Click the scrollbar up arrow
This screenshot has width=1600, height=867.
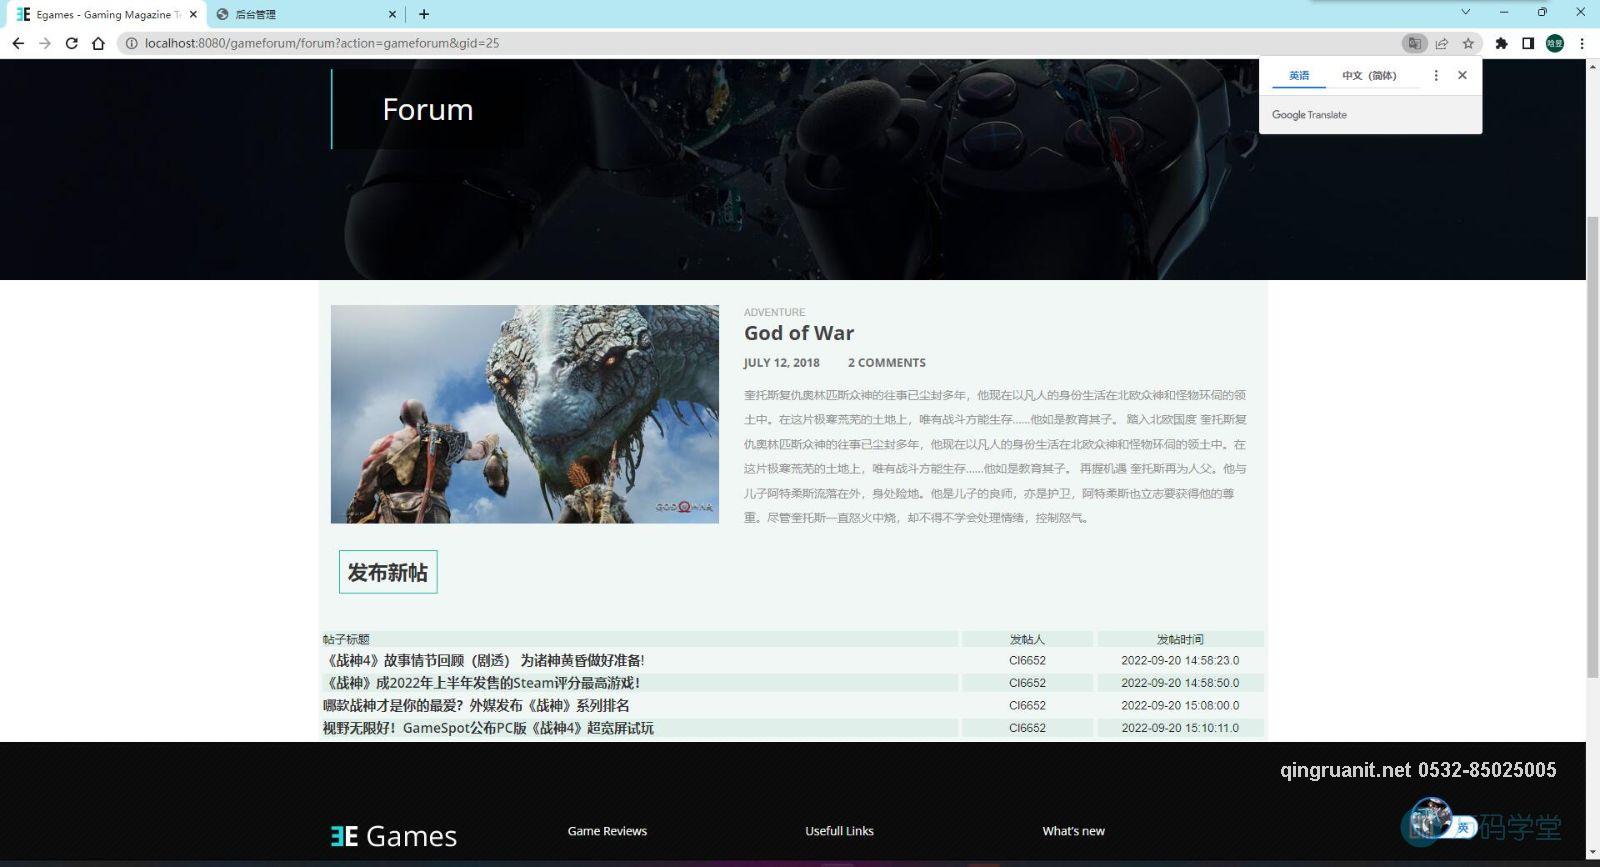pyautogui.click(x=1593, y=66)
